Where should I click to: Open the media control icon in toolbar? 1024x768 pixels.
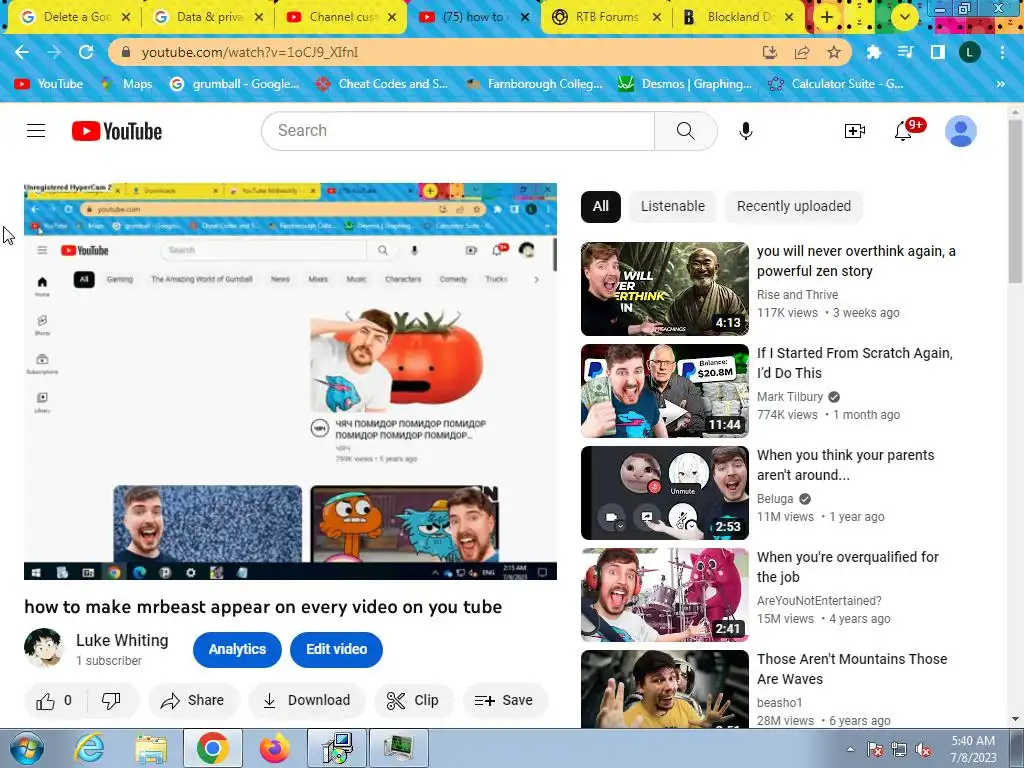click(x=905, y=52)
